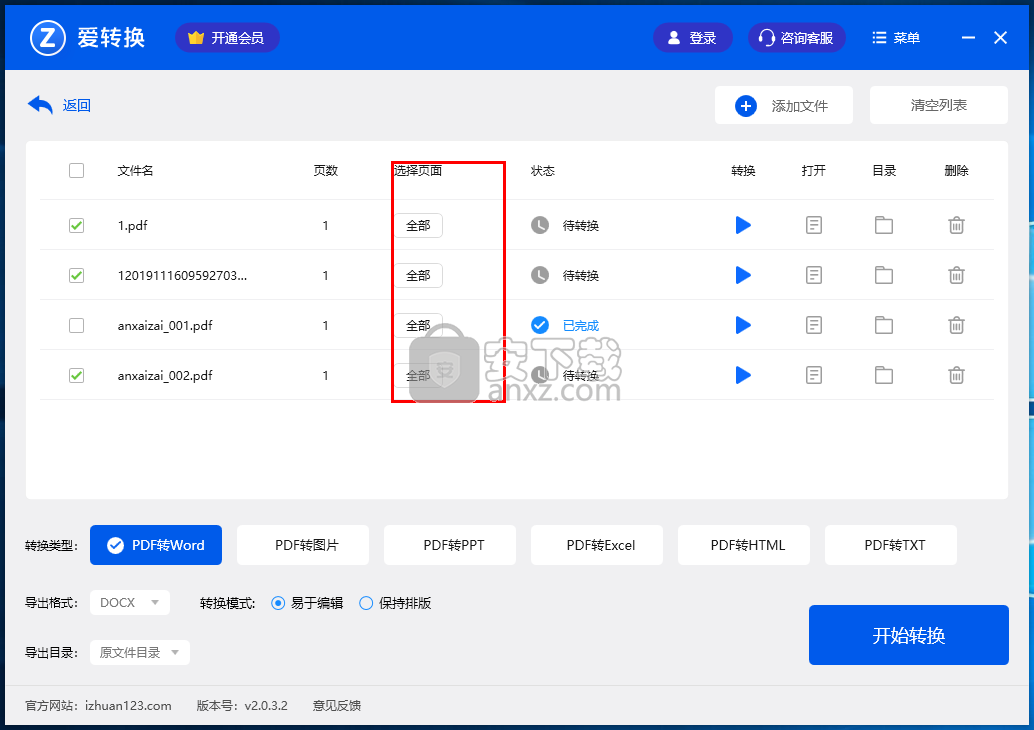Image resolution: width=1034 pixels, height=730 pixels.
Task: Click the 文件名 column header
Action: click(135, 171)
